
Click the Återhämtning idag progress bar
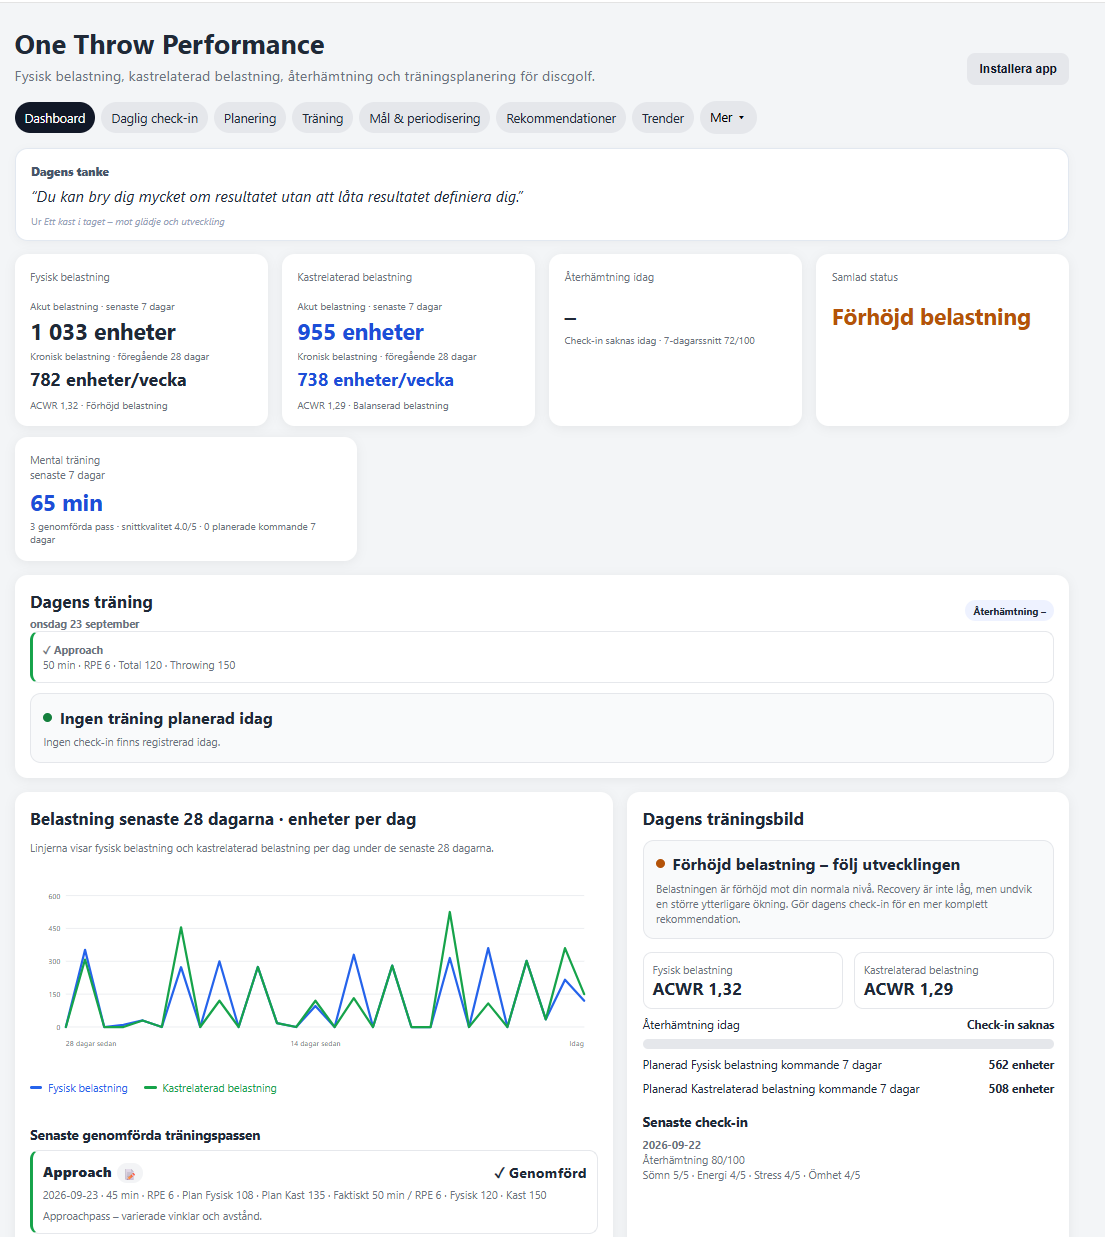coord(848,1044)
